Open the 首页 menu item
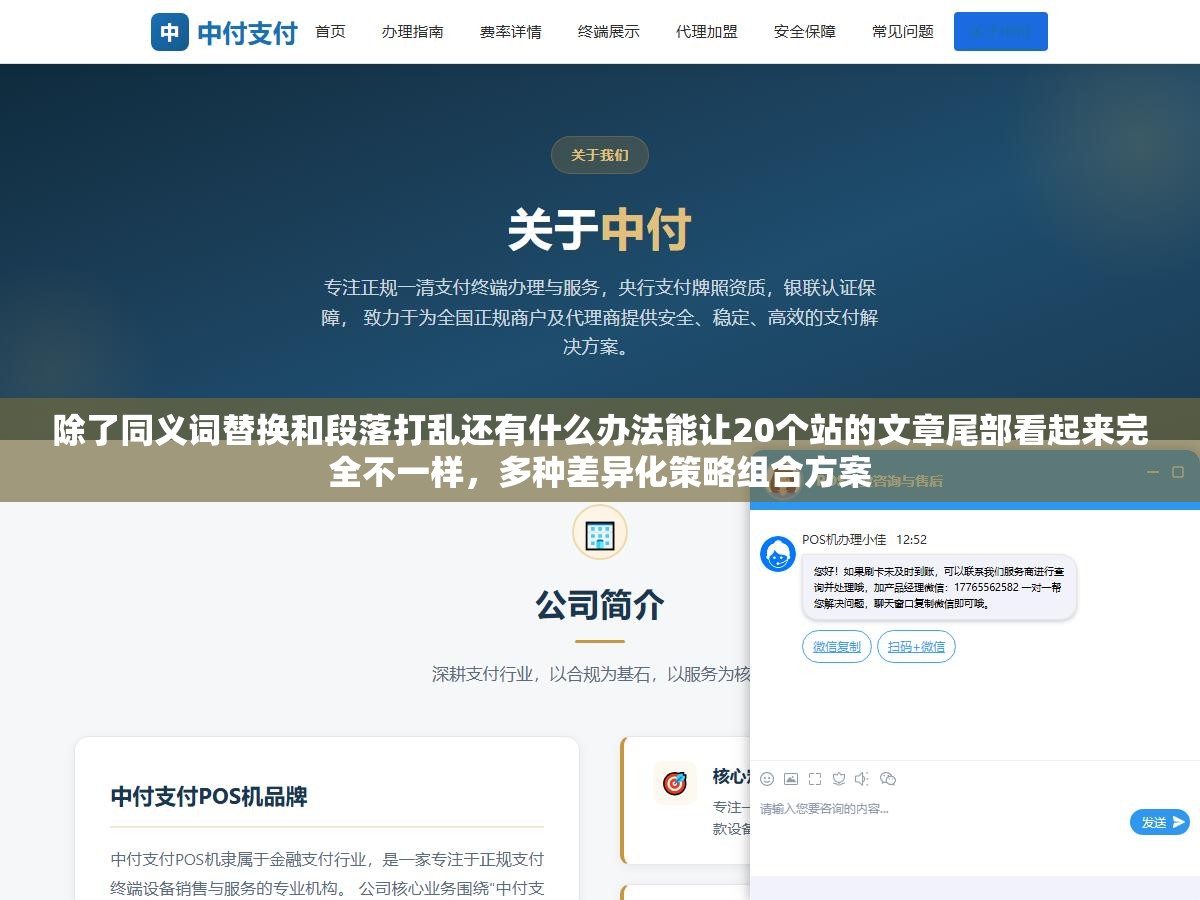Viewport: 1200px width, 900px height. click(x=331, y=32)
